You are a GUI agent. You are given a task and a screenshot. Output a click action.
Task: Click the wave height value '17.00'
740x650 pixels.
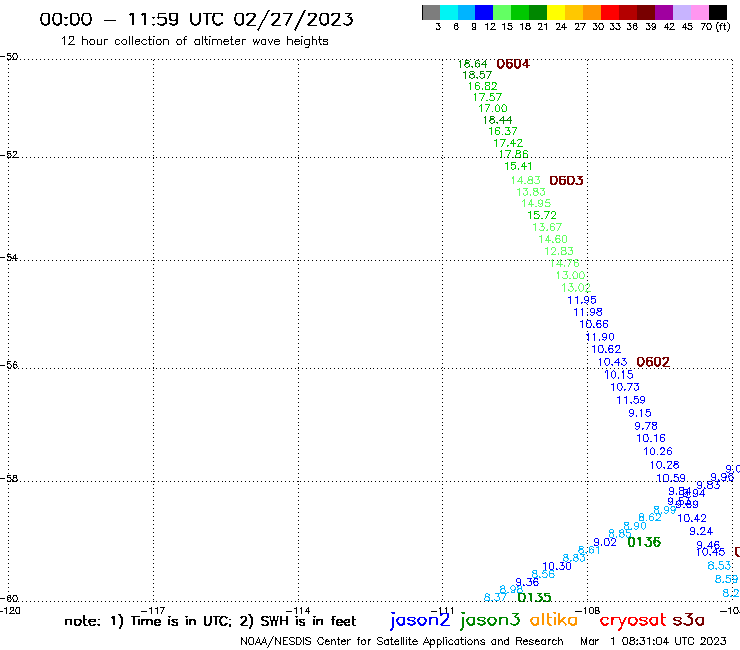tap(493, 108)
